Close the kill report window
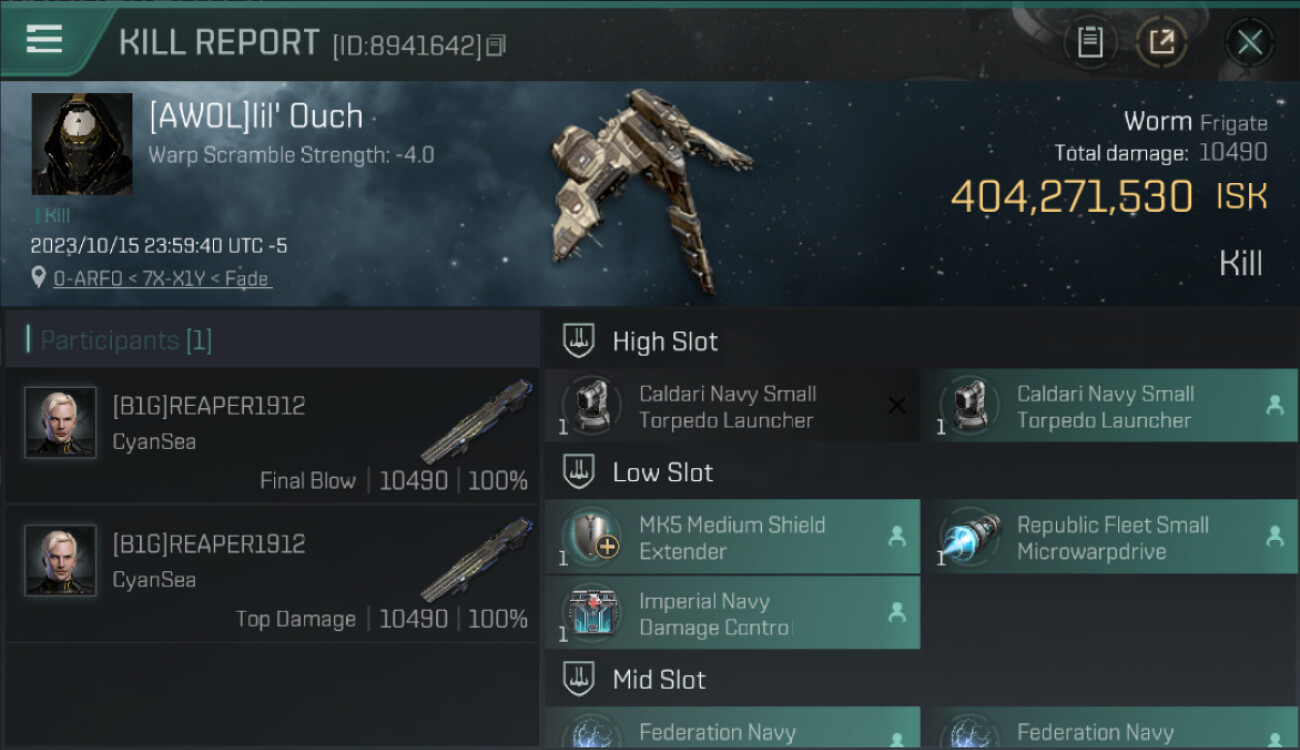Screen dimensions: 1300x750 1249,42
